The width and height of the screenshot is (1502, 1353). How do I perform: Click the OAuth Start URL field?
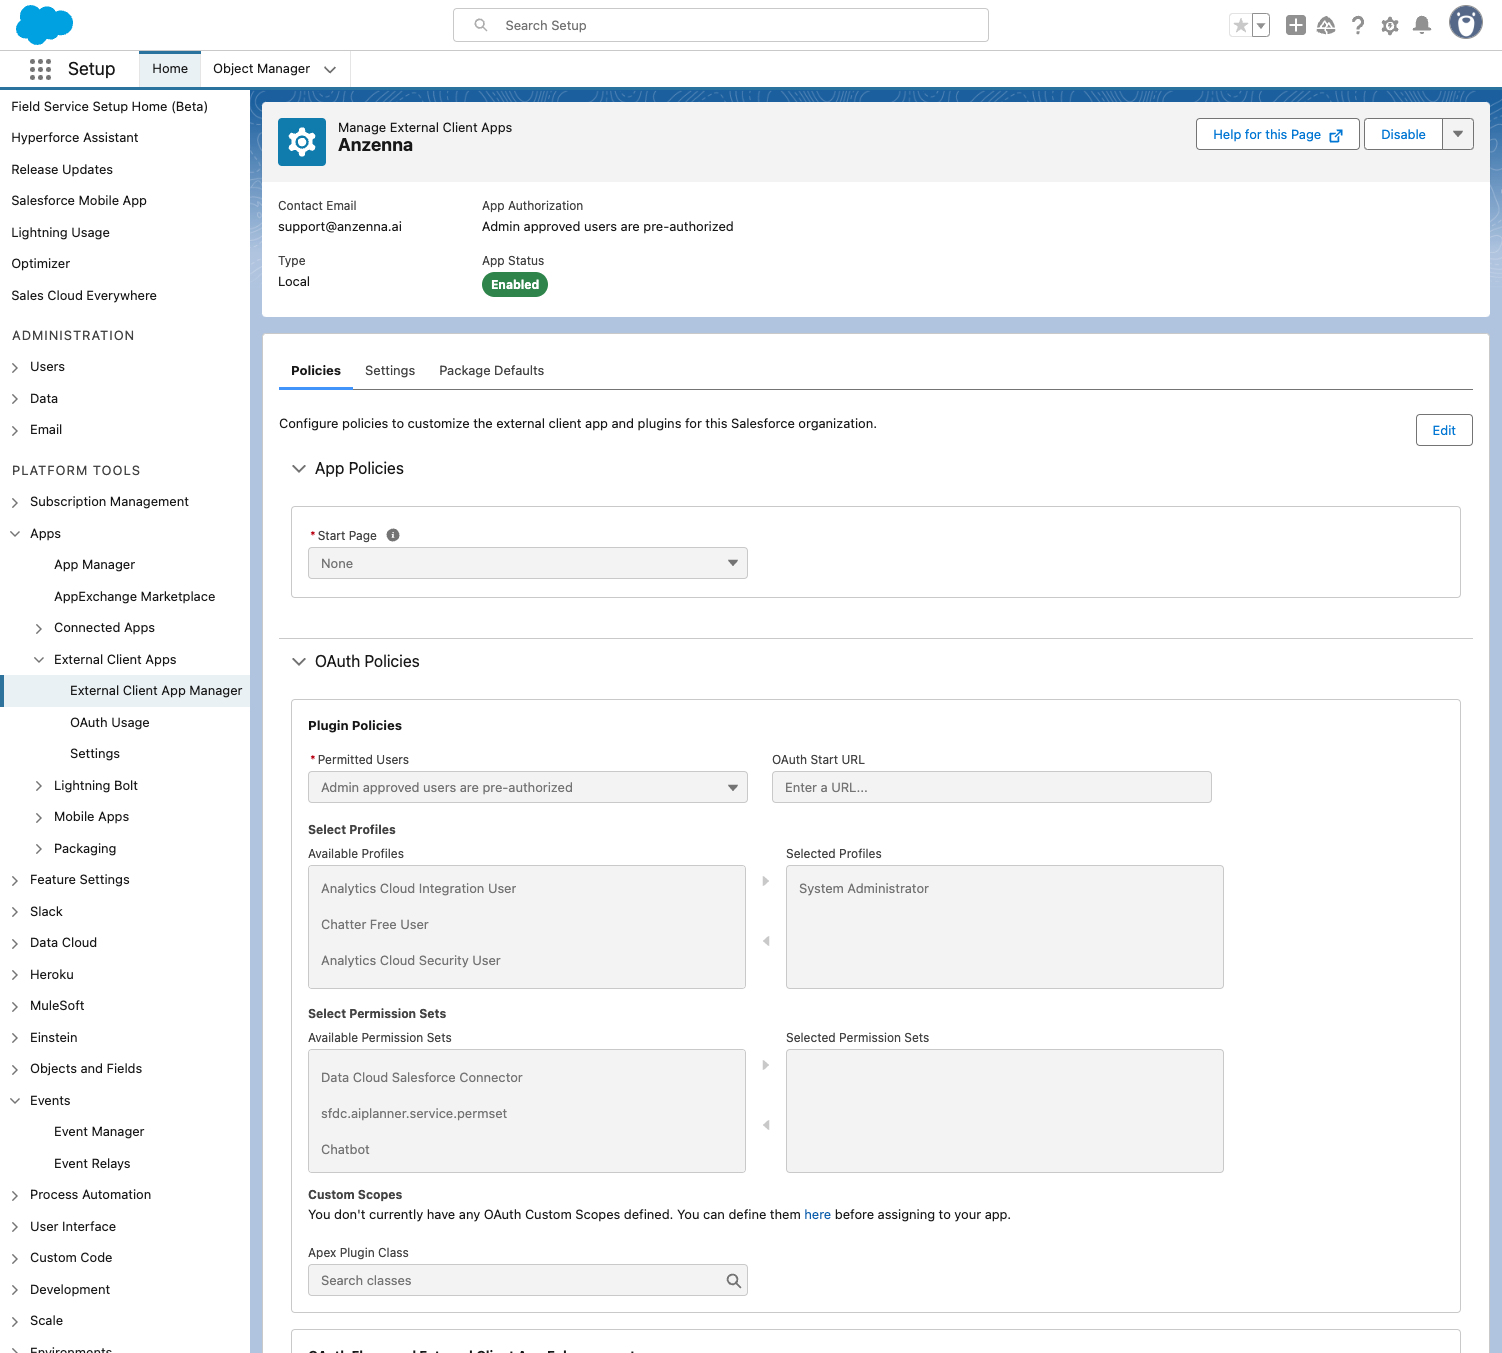point(991,787)
